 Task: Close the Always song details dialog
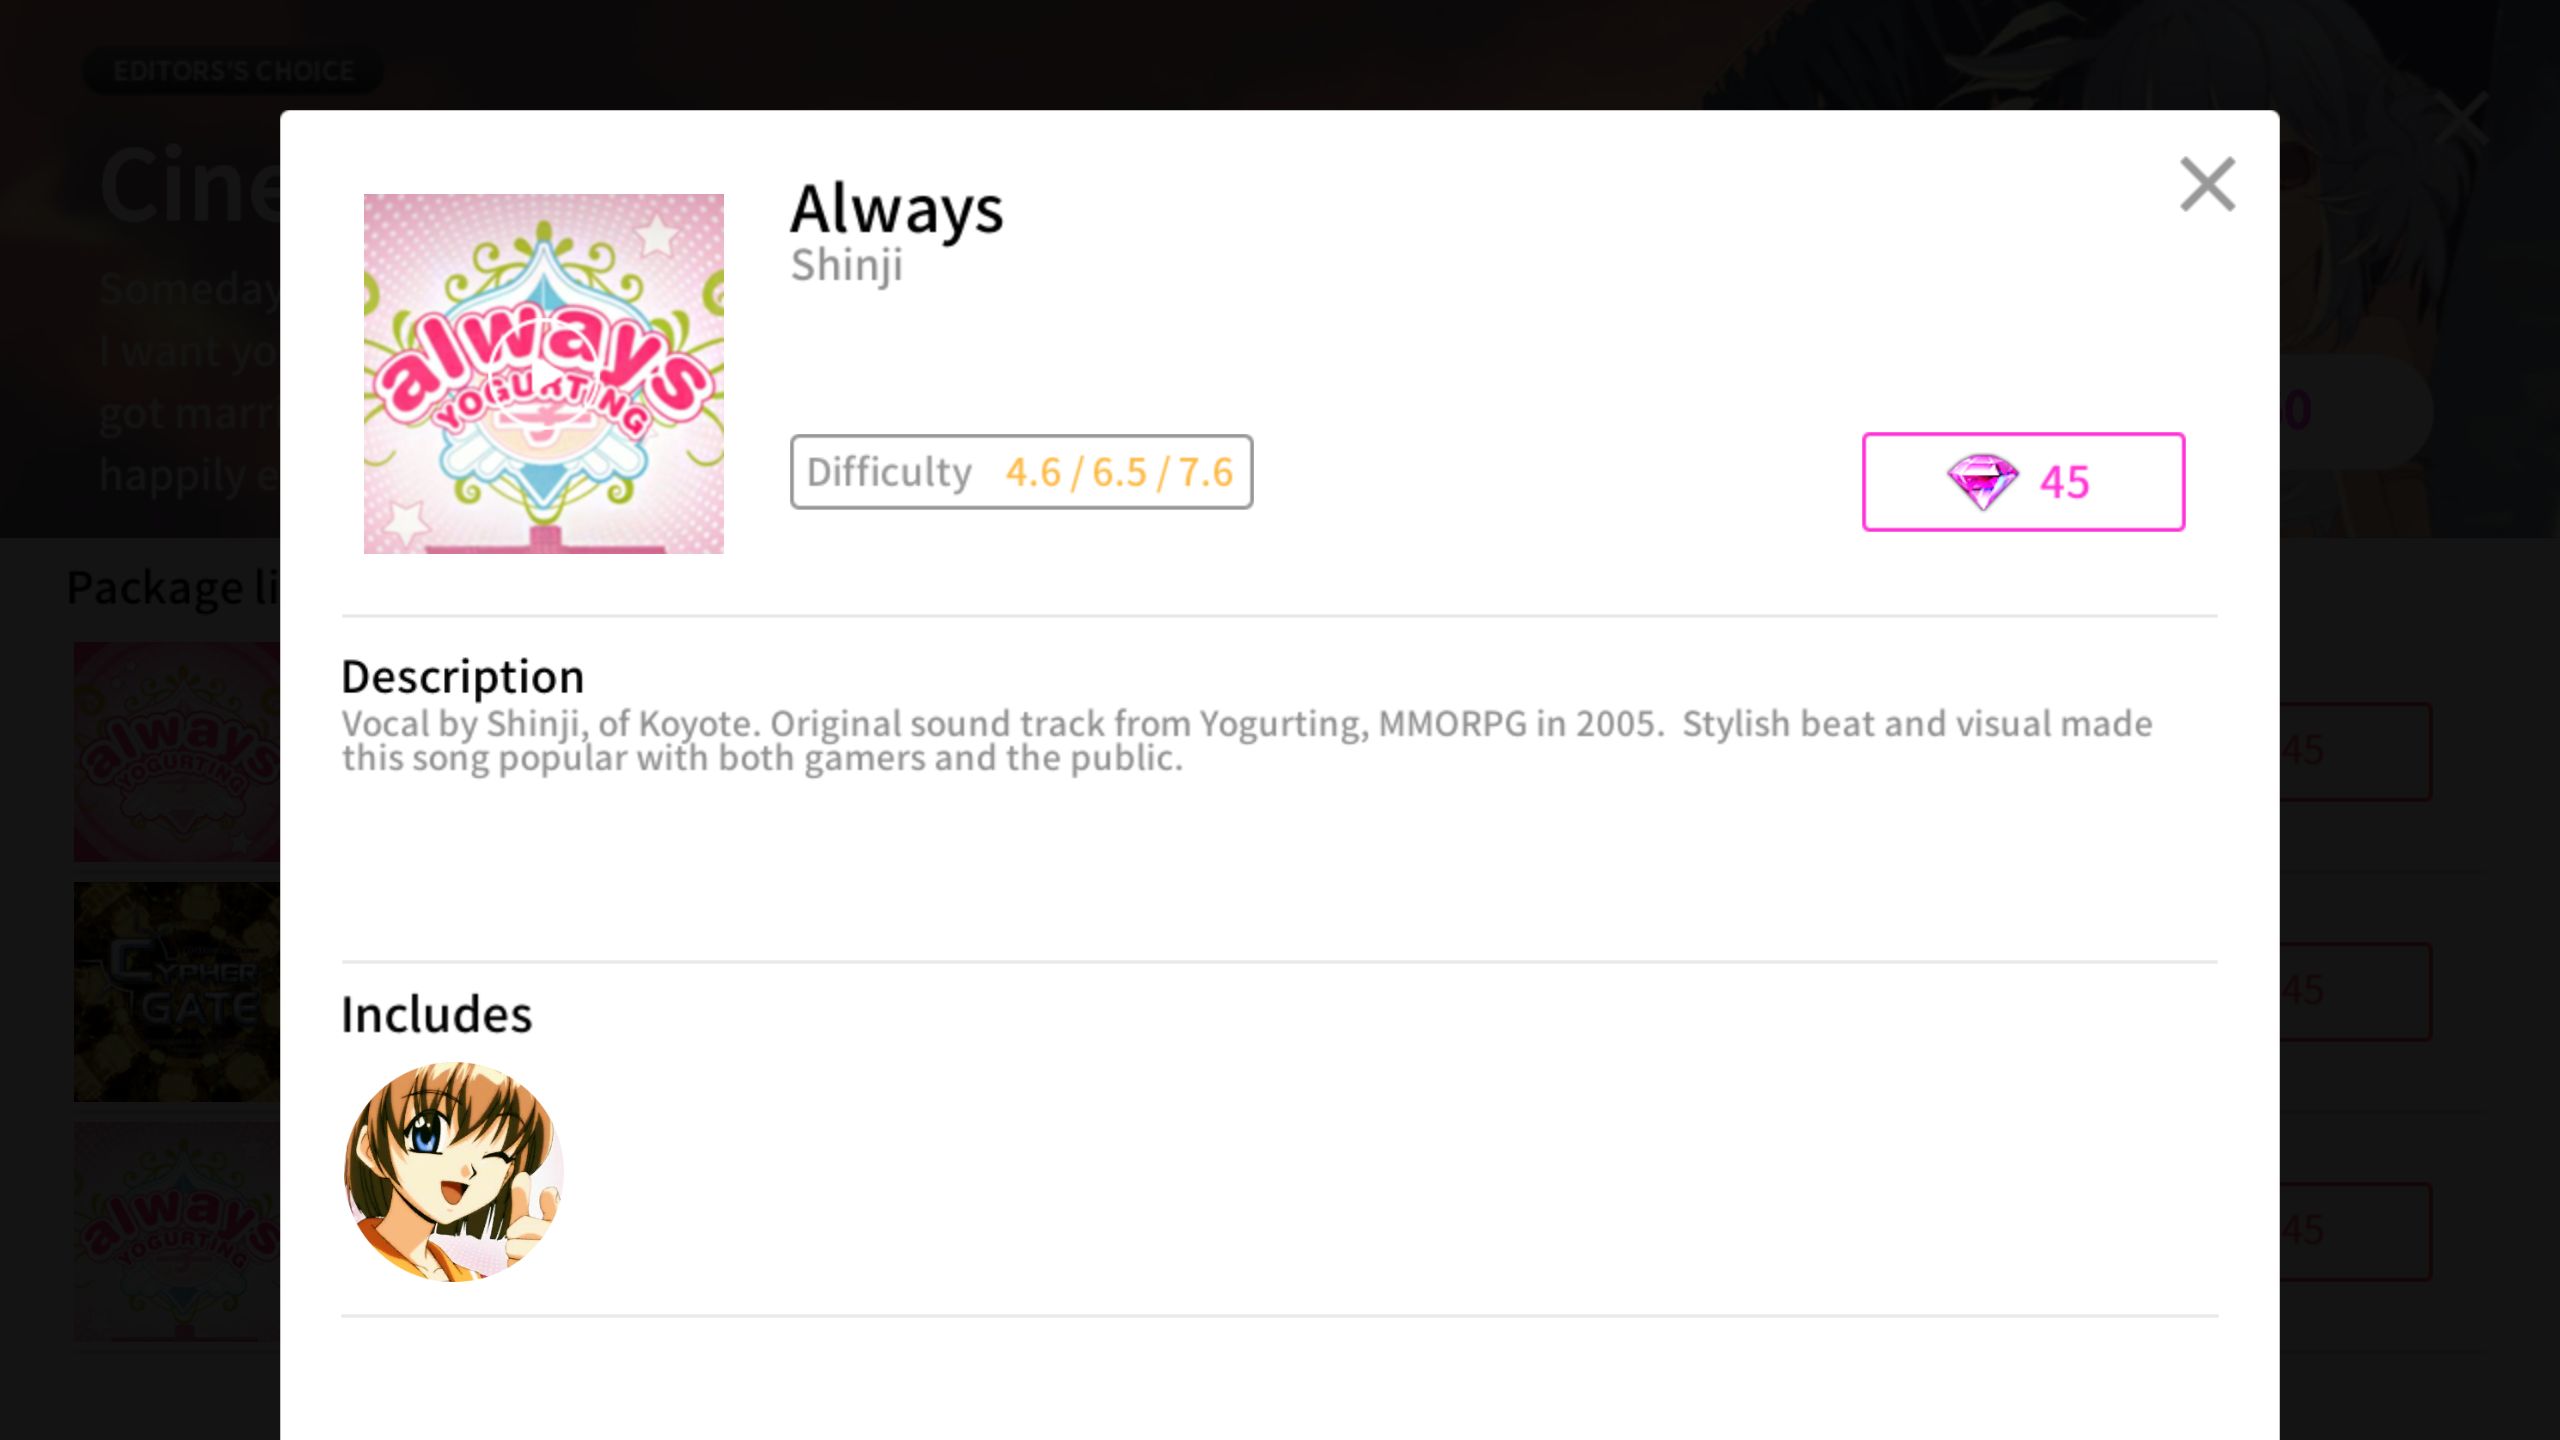[x=2207, y=184]
